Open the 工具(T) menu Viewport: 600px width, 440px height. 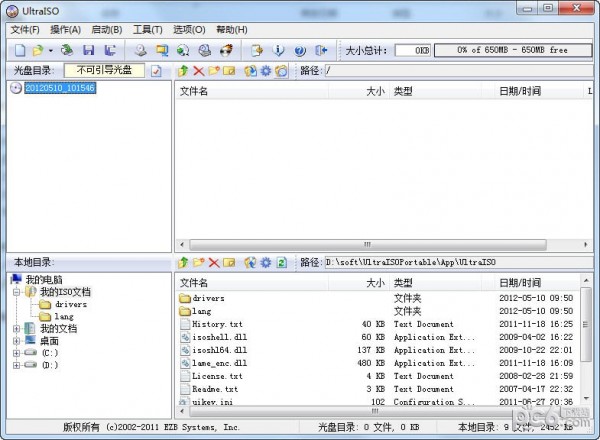[x=148, y=30]
